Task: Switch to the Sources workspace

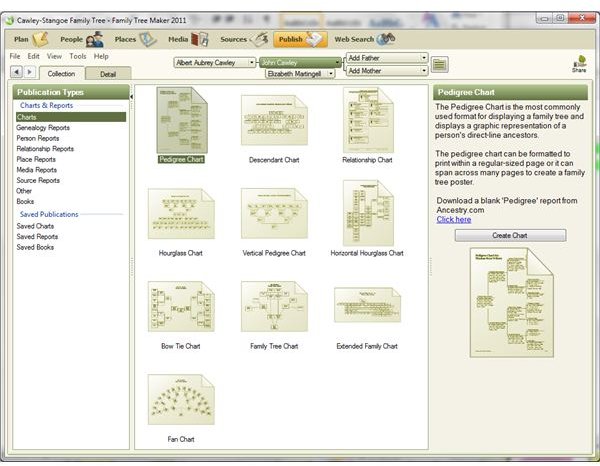Action: pos(244,39)
